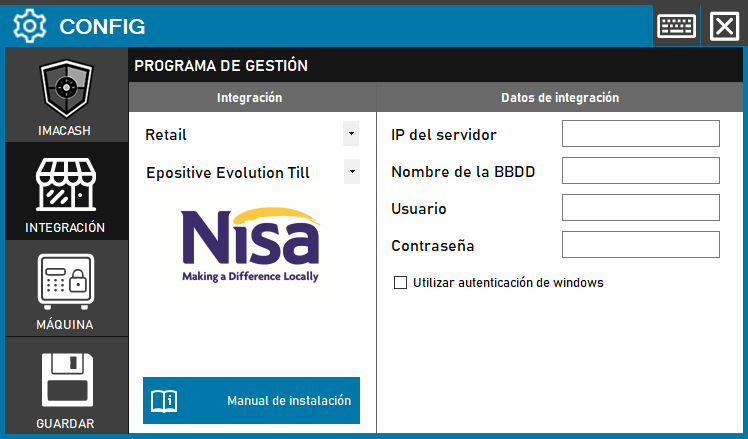Image resolution: width=748 pixels, height=439 pixels.
Task: Select the Datos de integración header
Action: (x=559, y=98)
